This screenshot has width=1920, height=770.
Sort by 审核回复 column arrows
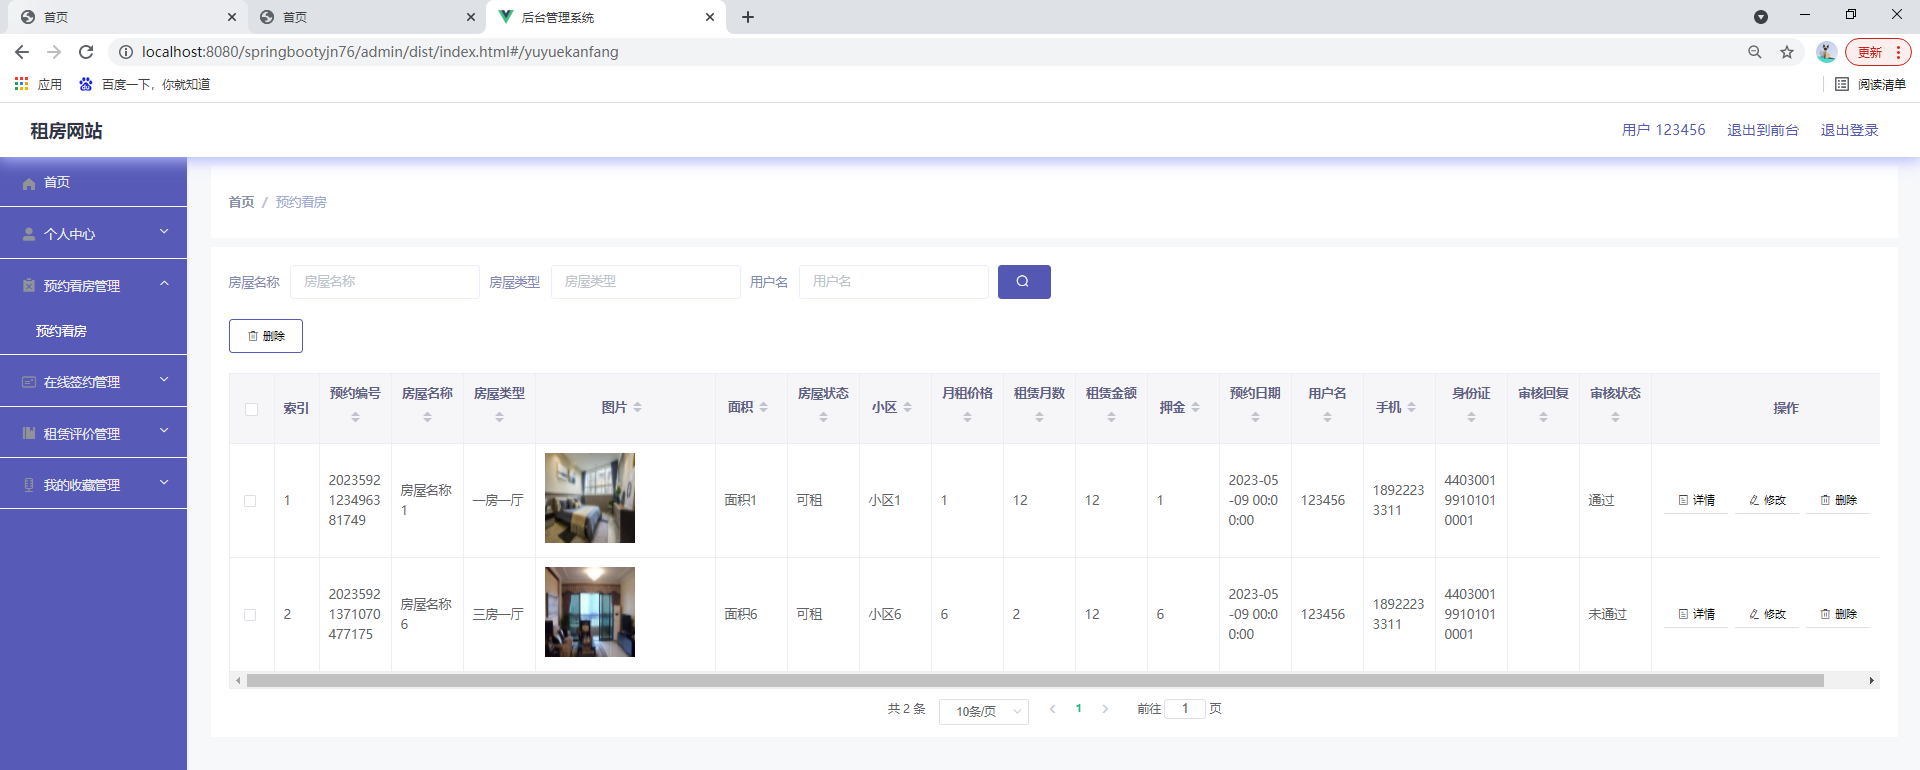pyautogui.click(x=1543, y=417)
